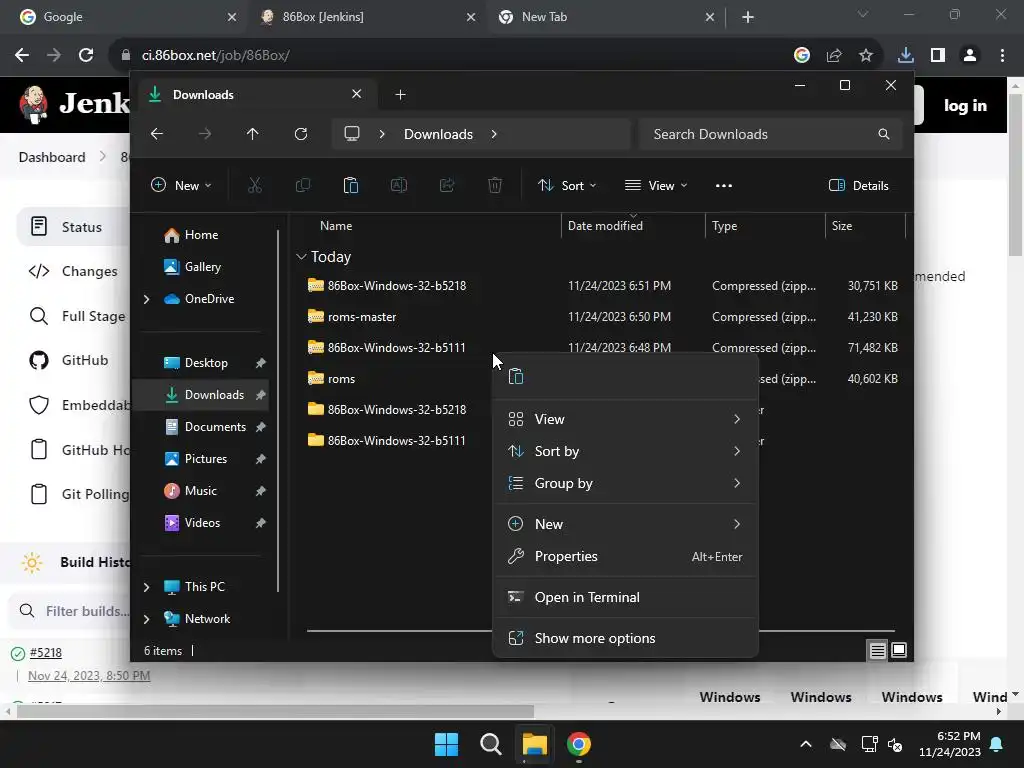Expand chevron after Downloads in breadcrumb
This screenshot has height=768, width=1024.
pyautogui.click(x=494, y=134)
